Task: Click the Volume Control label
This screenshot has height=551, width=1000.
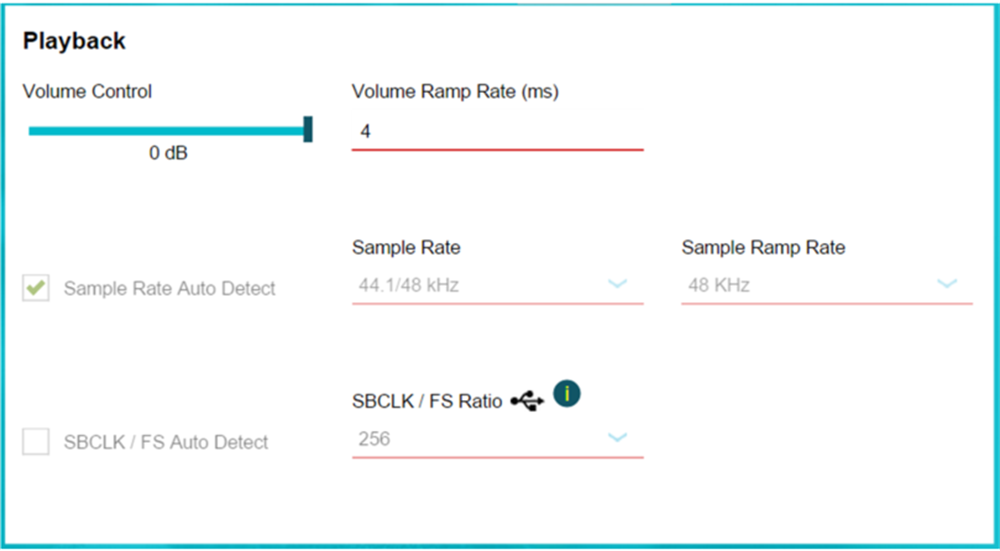Action: tap(87, 91)
